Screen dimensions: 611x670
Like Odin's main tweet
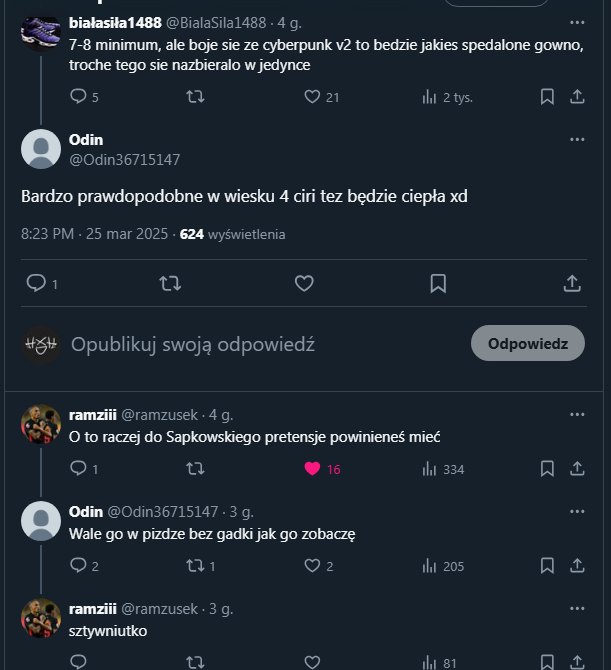point(304,284)
